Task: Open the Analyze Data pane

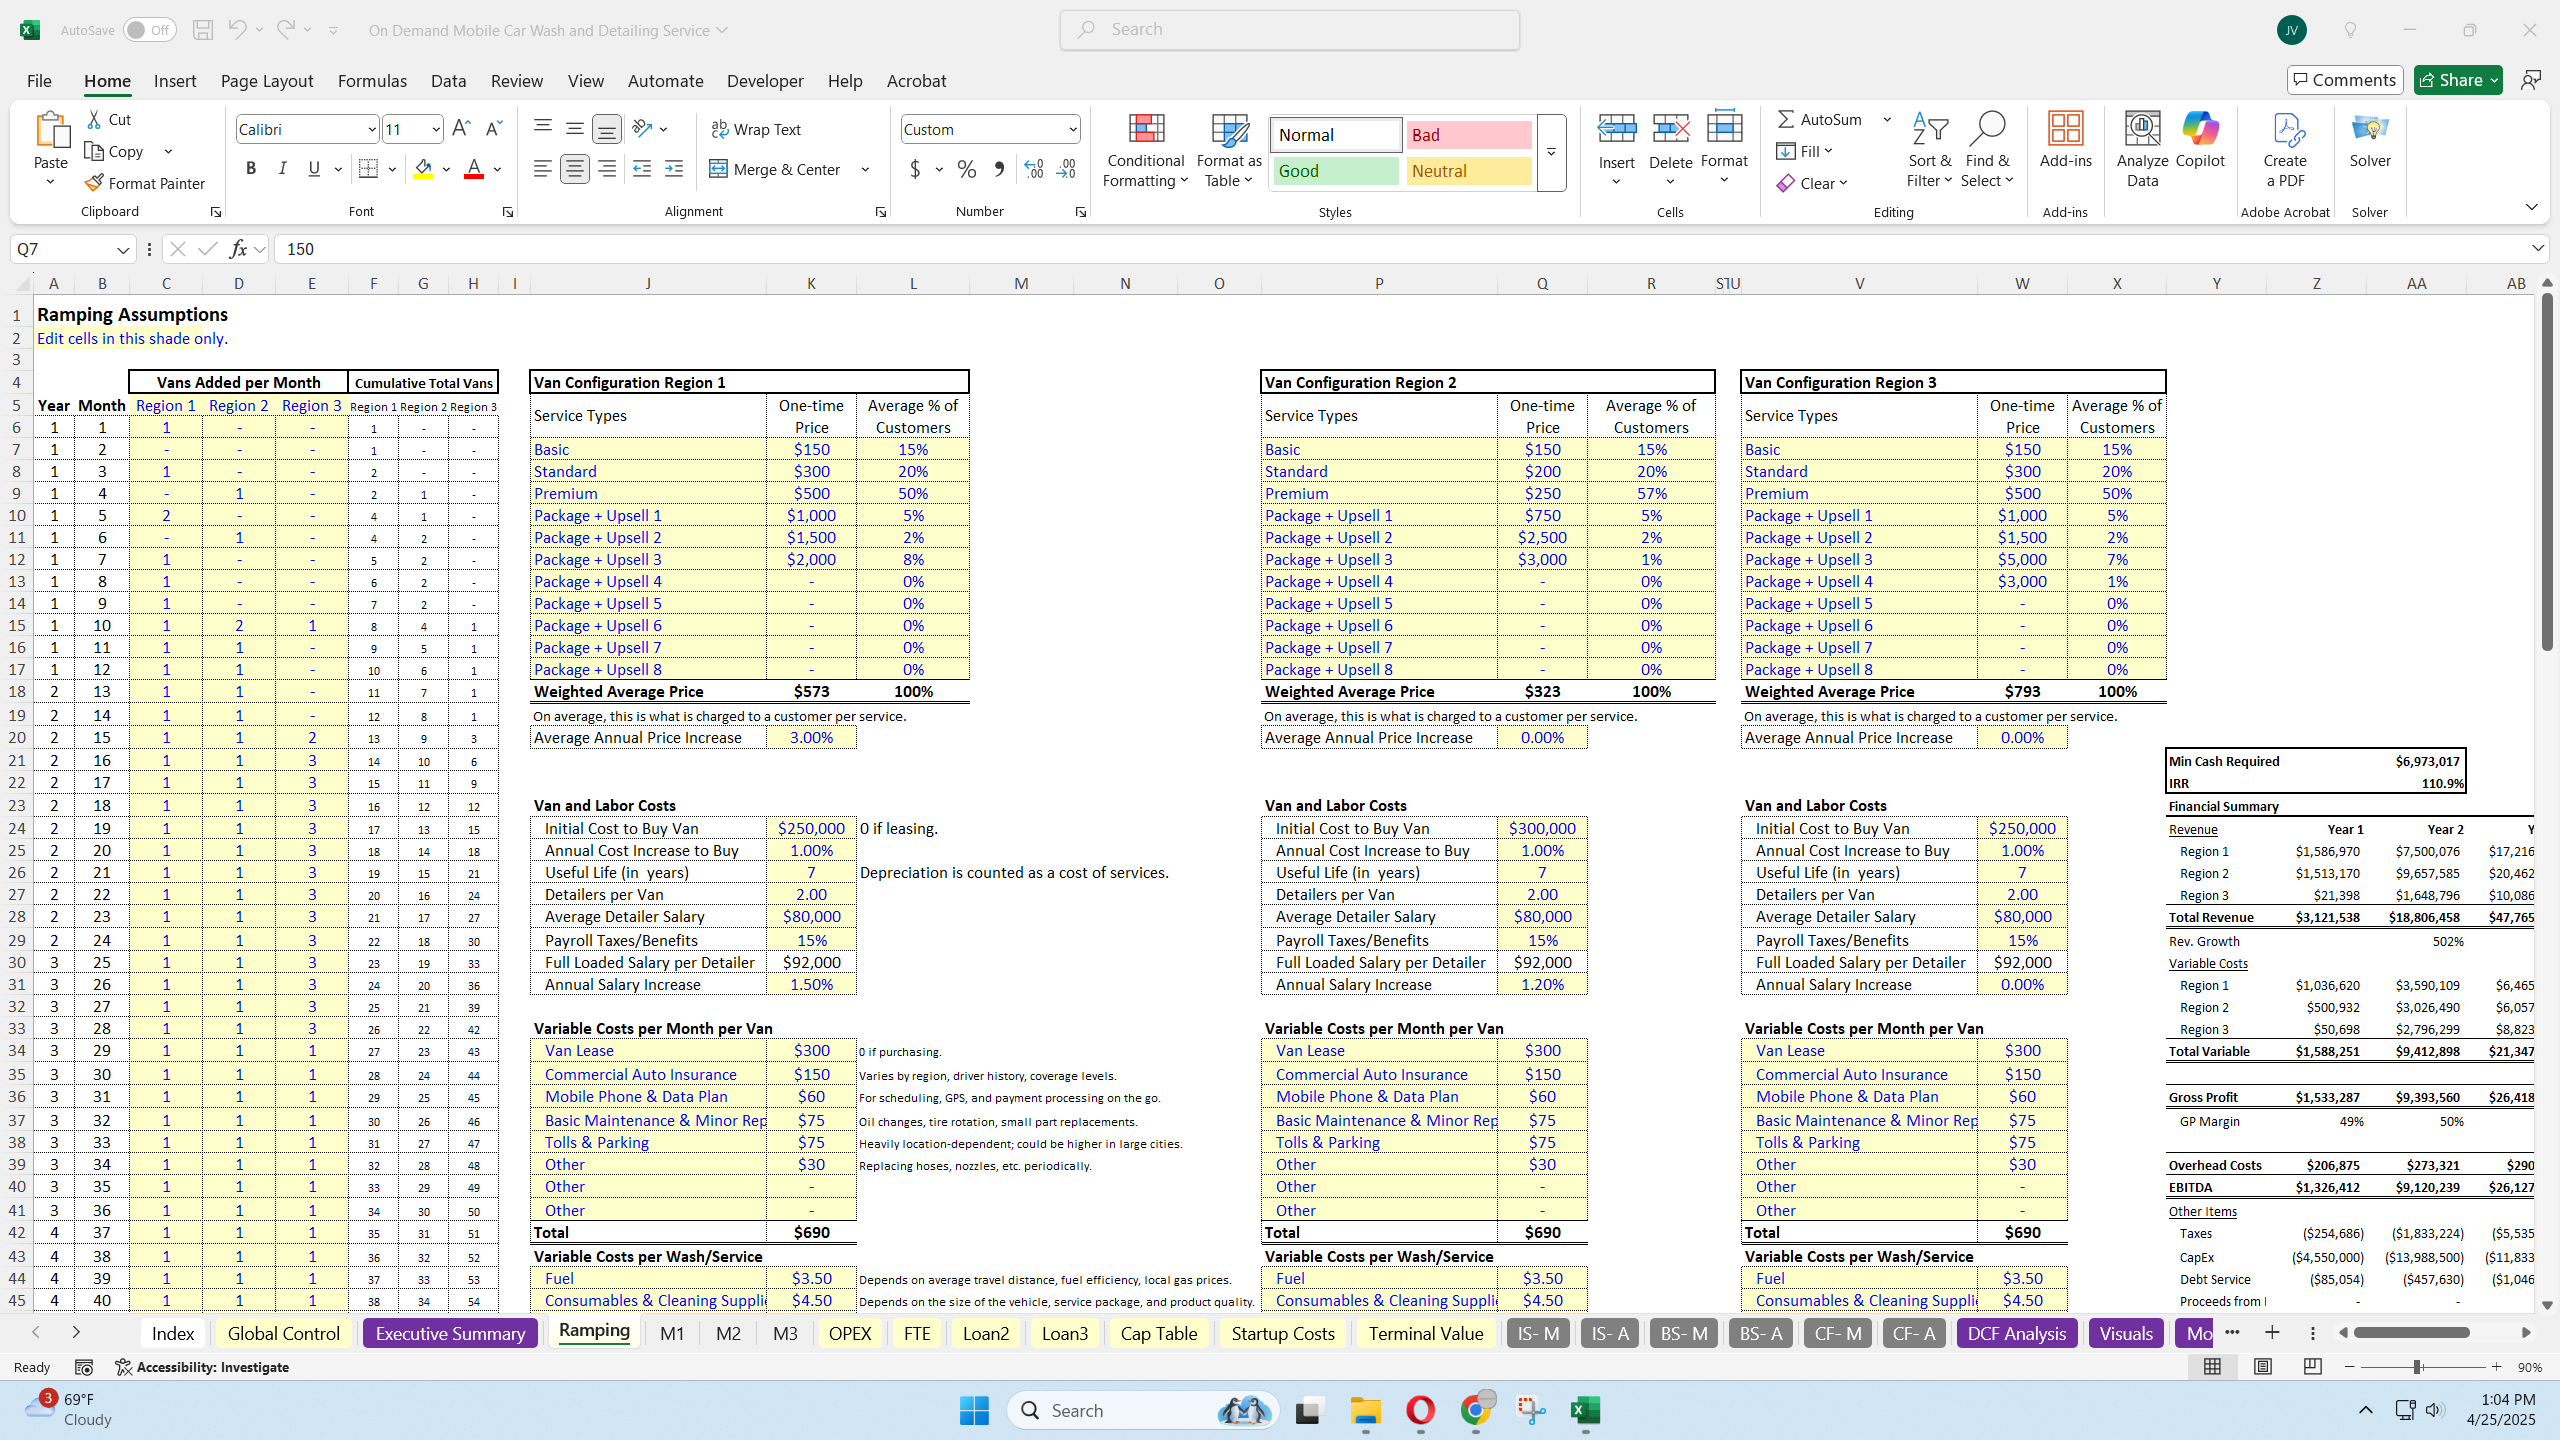Action: 2140,148
